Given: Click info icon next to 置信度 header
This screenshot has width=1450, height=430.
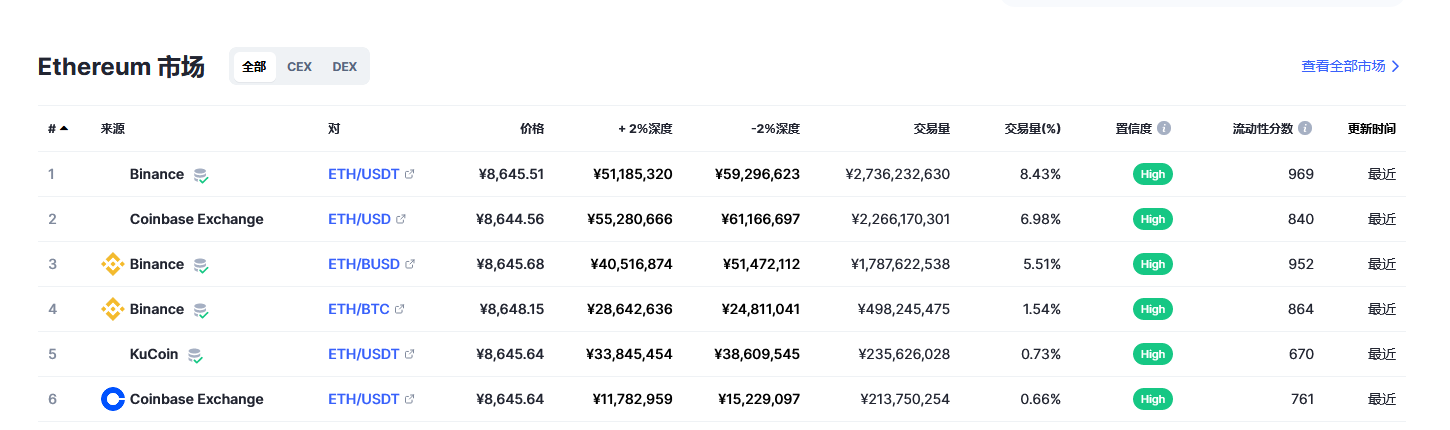Looking at the screenshot, I should [x=1164, y=129].
